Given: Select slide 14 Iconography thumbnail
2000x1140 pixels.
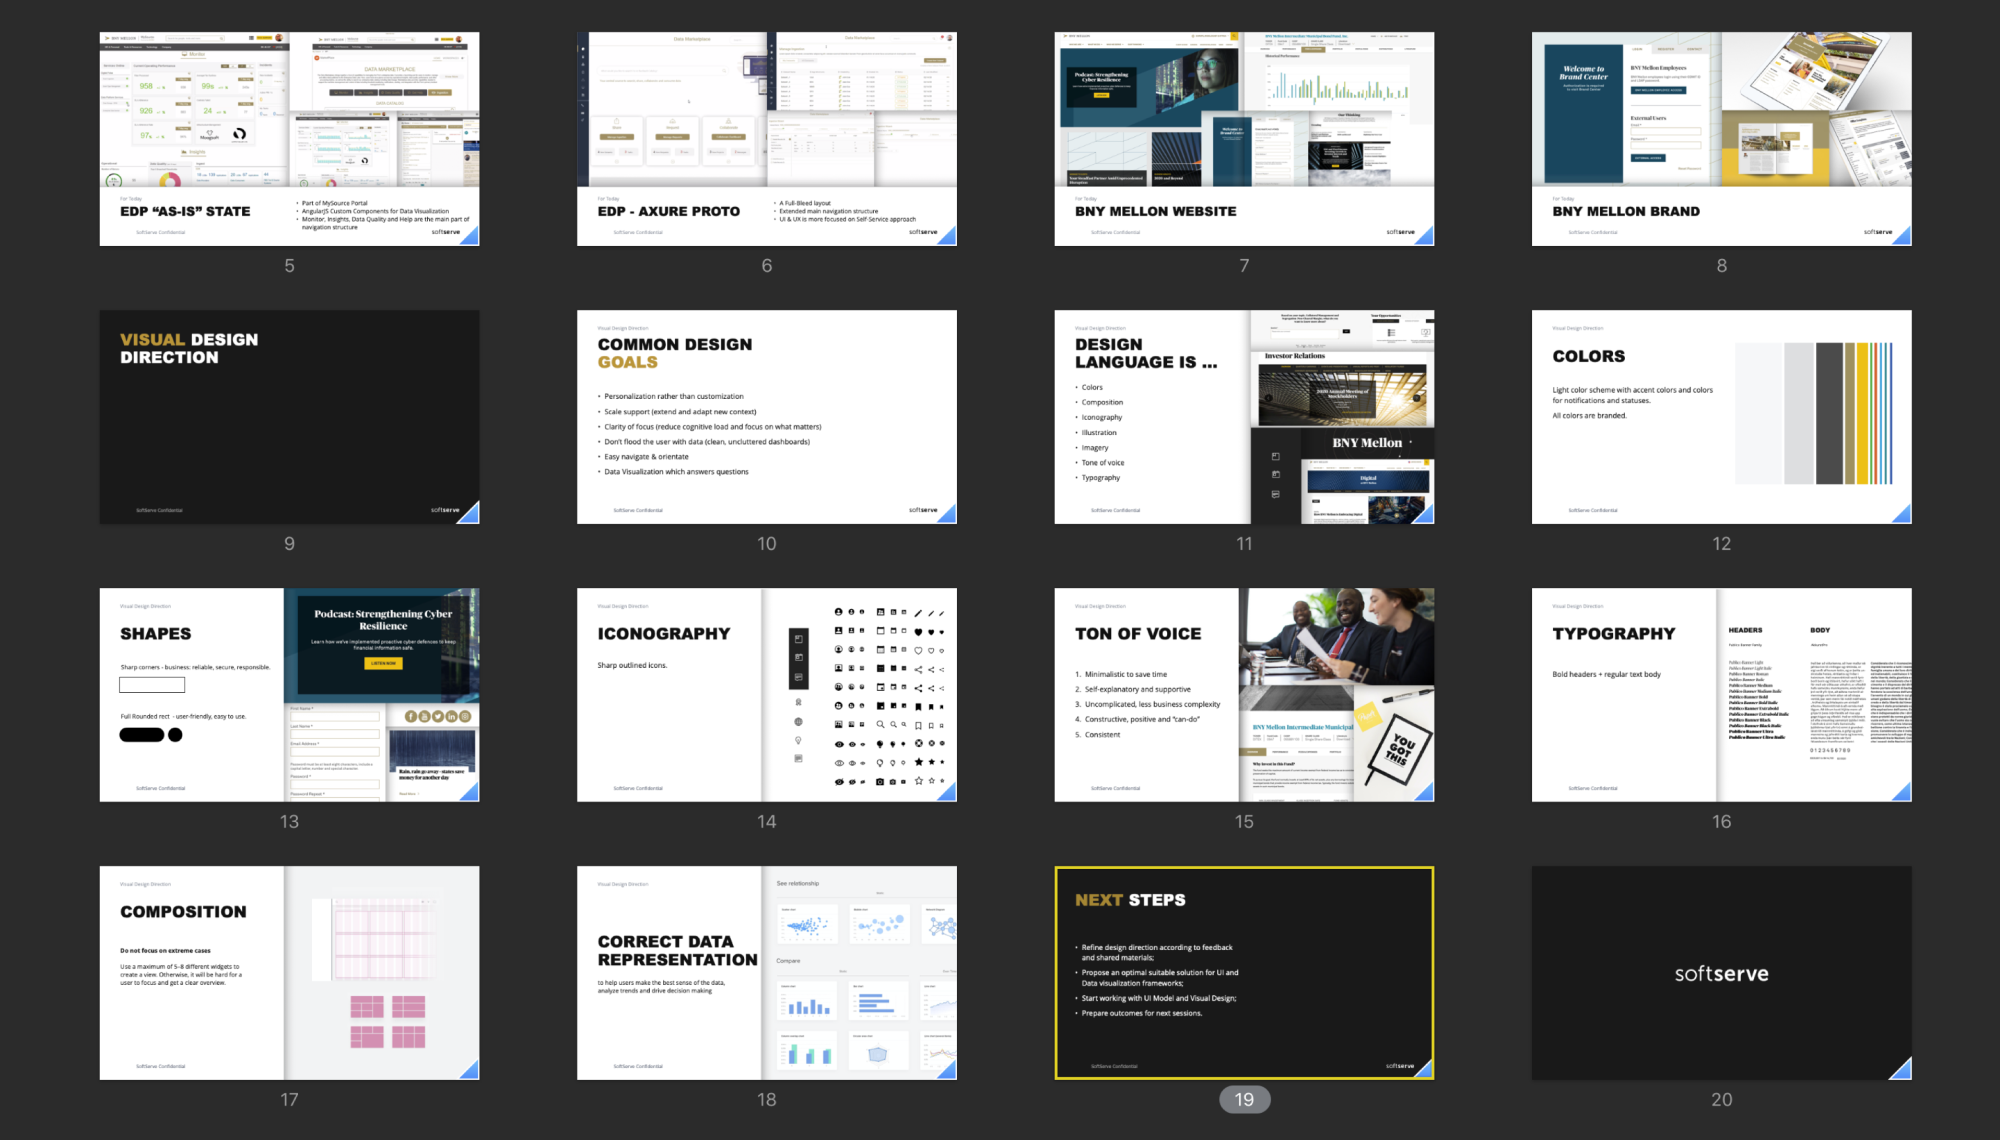Looking at the screenshot, I should [x=767, y=694].
